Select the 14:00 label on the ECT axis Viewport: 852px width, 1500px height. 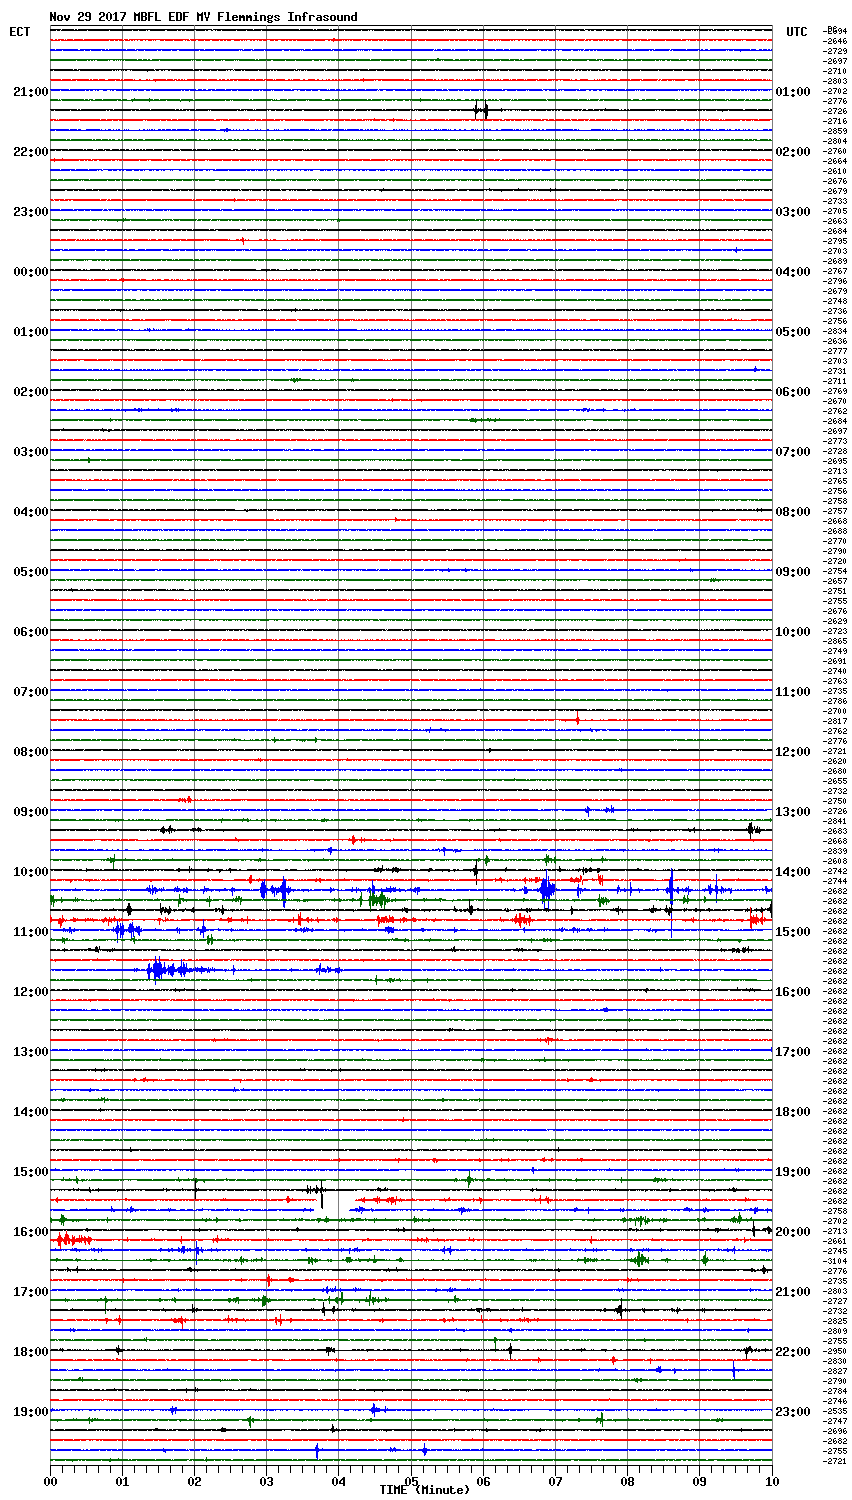[30, 1112]
